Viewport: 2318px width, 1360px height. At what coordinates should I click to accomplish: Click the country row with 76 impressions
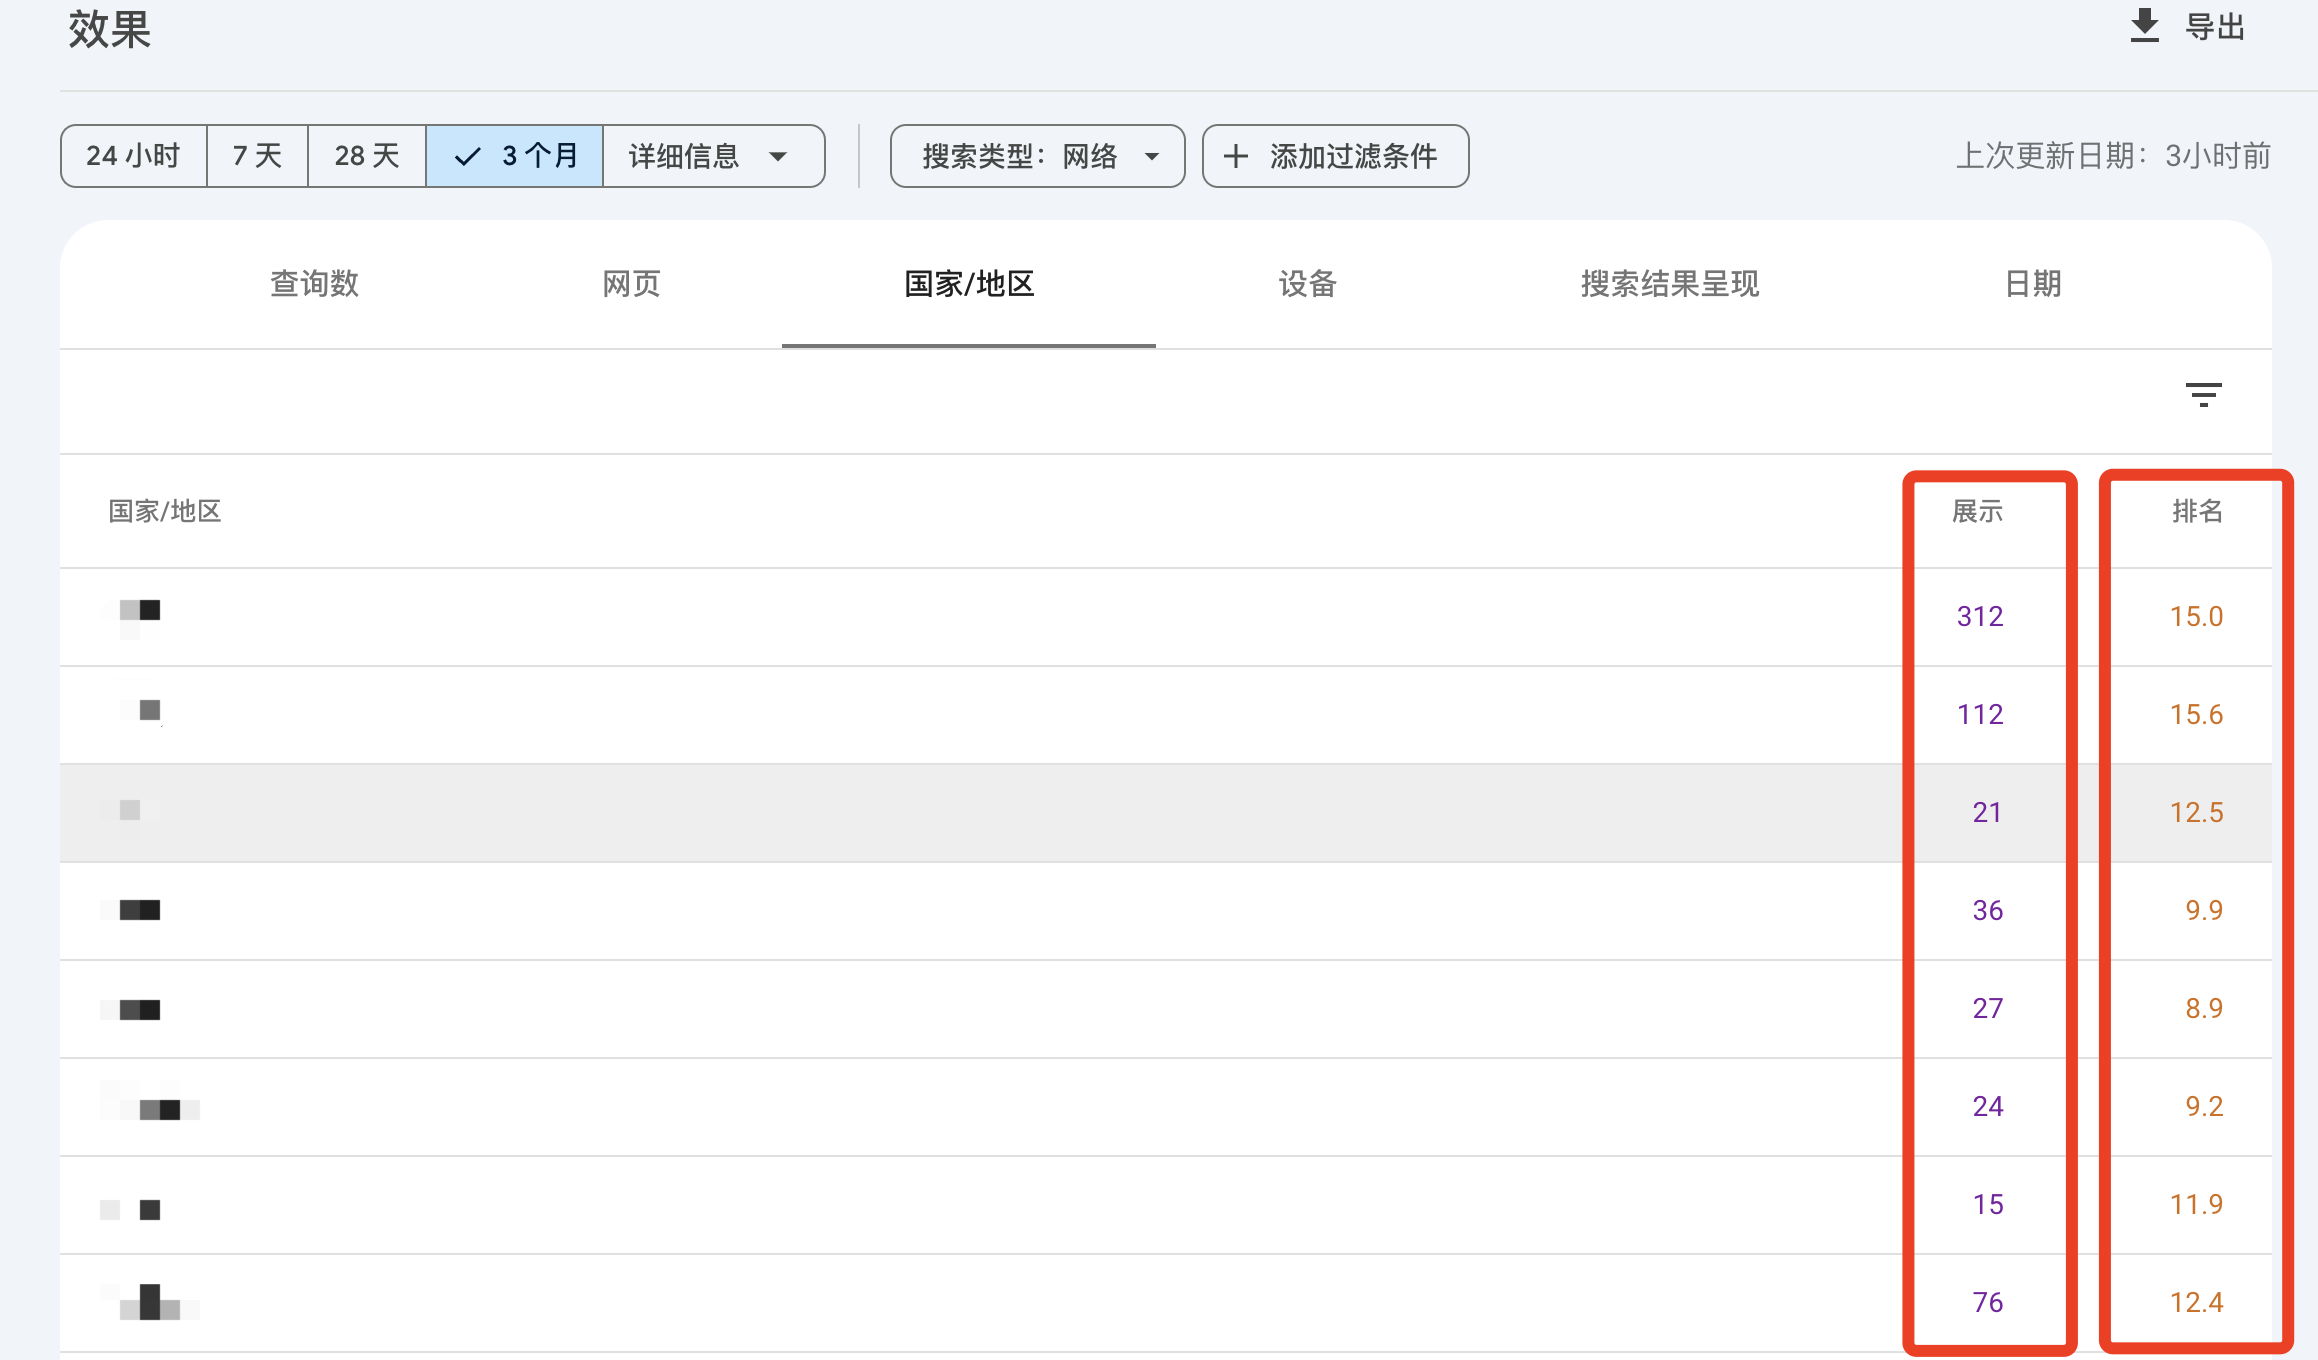1166,1303
